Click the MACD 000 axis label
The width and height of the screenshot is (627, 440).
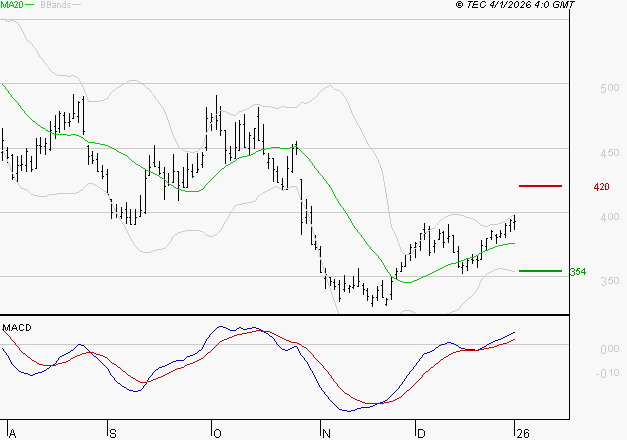(x=610, y=349)
